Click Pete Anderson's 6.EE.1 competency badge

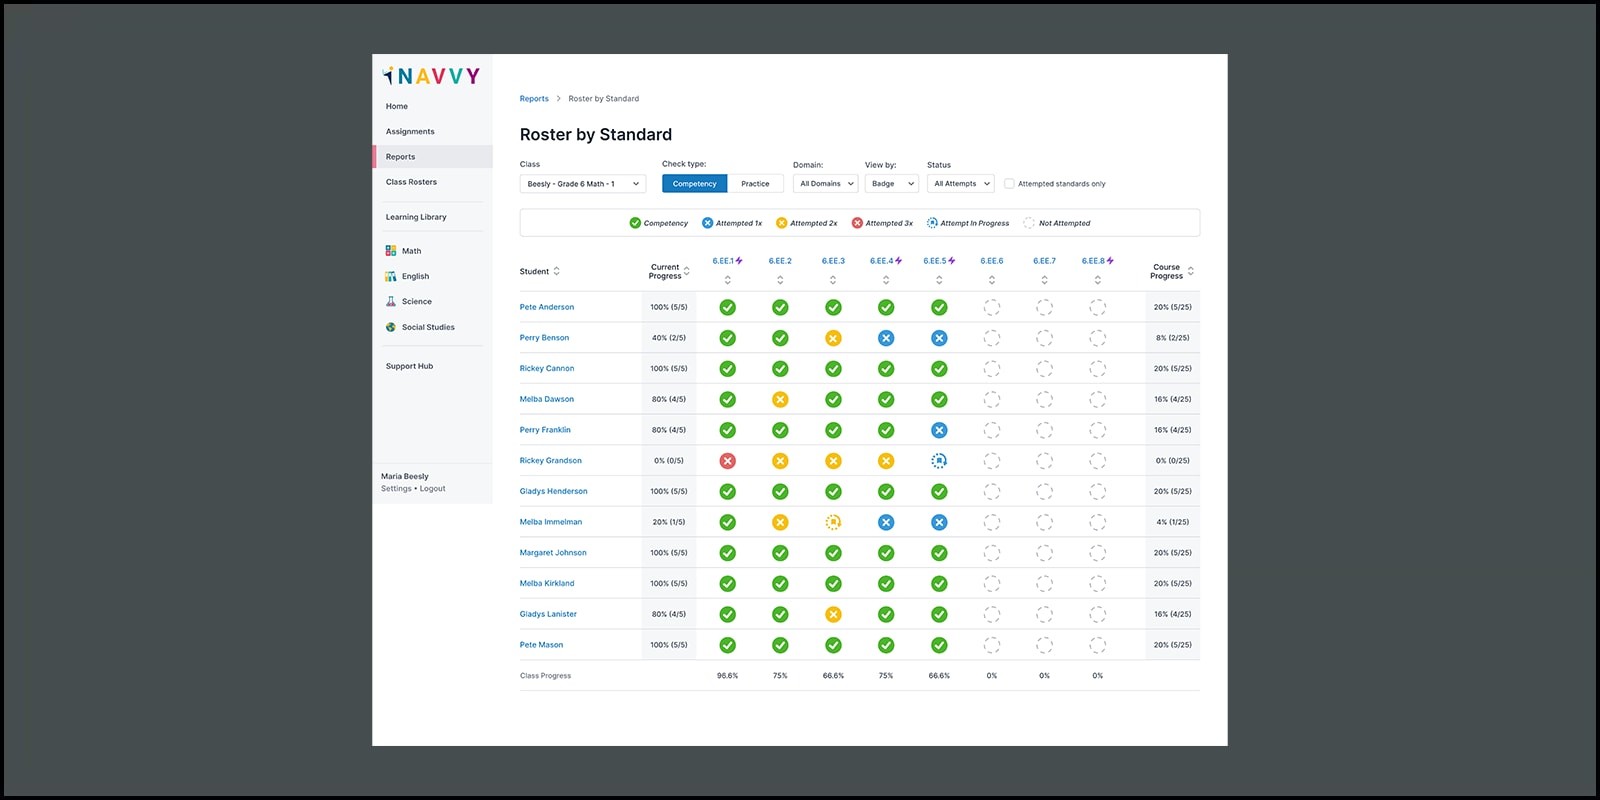(x=728, y=307)
